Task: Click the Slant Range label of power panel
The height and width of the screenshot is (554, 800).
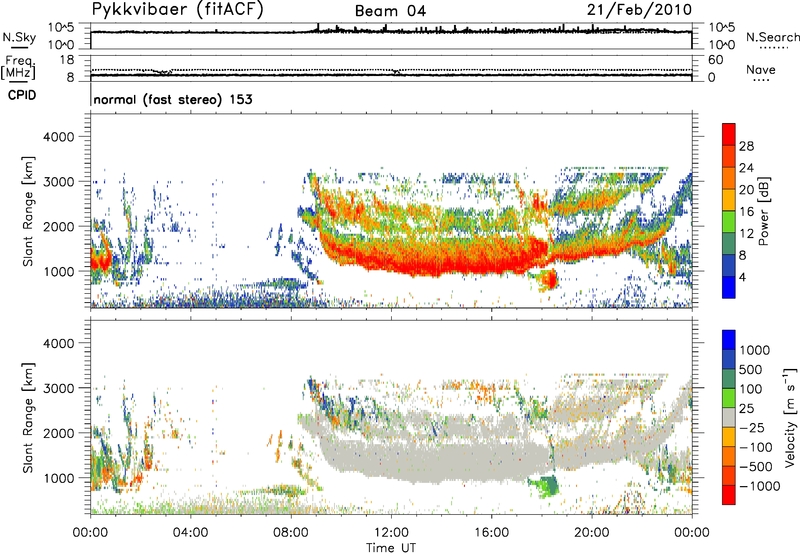Action: pos(28,211)
